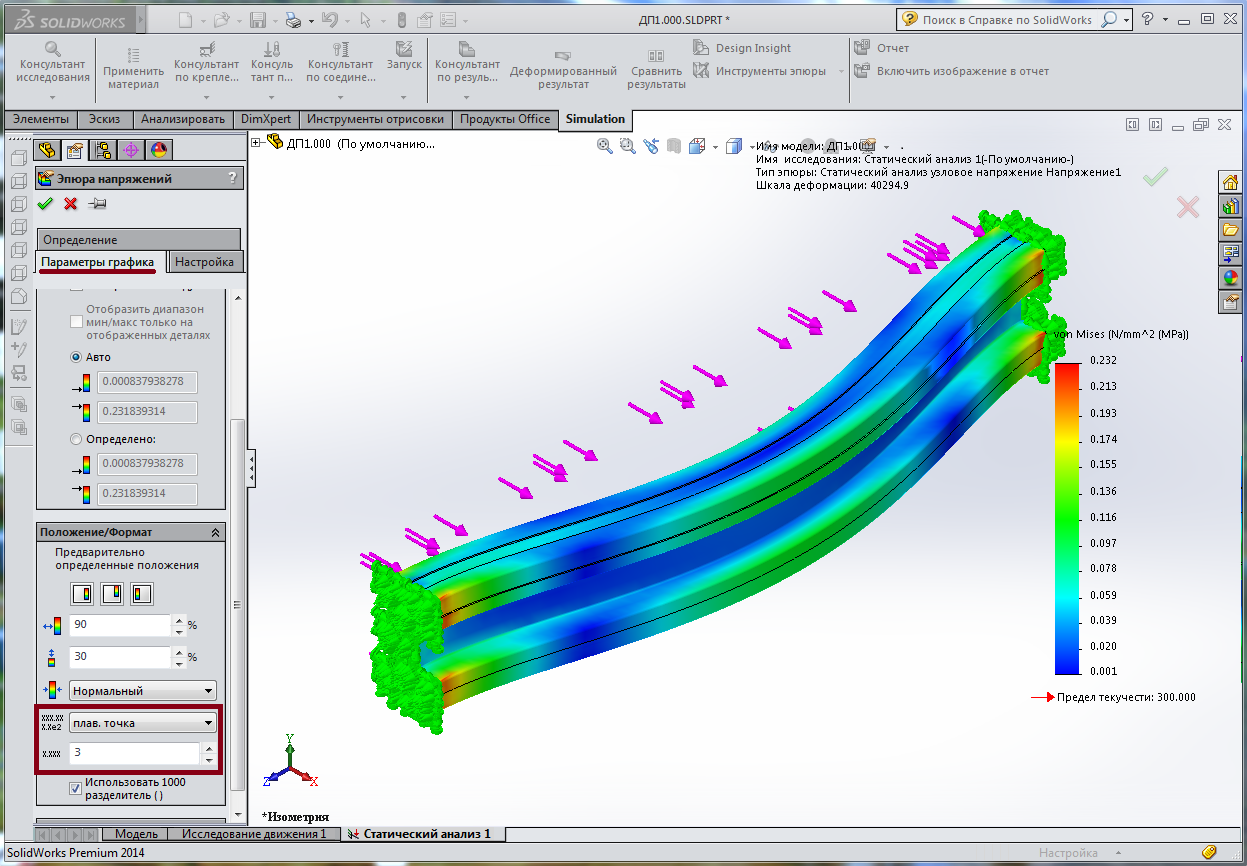Viewport: 1247px width, 866px height.
Task: Select the Определено radio button
Action: click(76, 439)
